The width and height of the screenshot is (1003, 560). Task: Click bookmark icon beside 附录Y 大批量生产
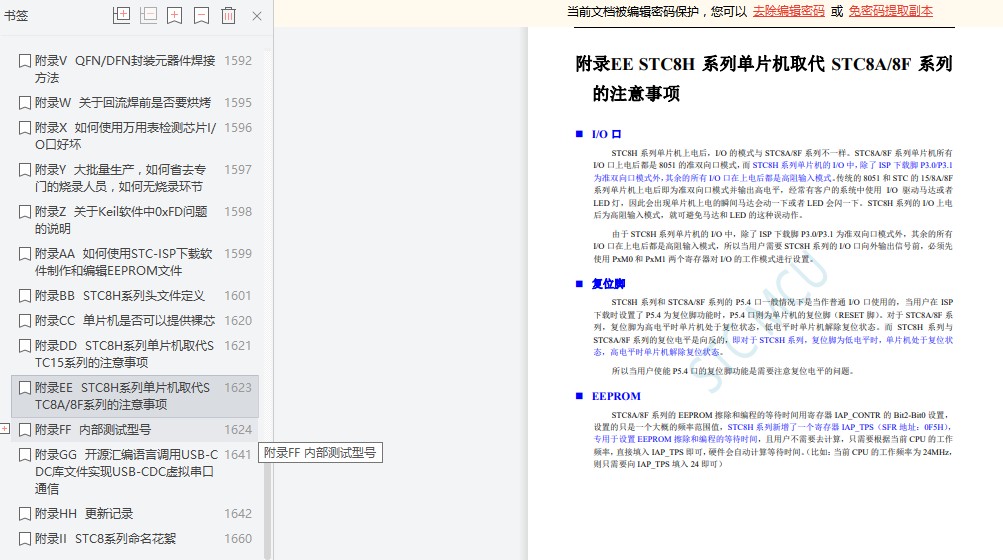25,170
